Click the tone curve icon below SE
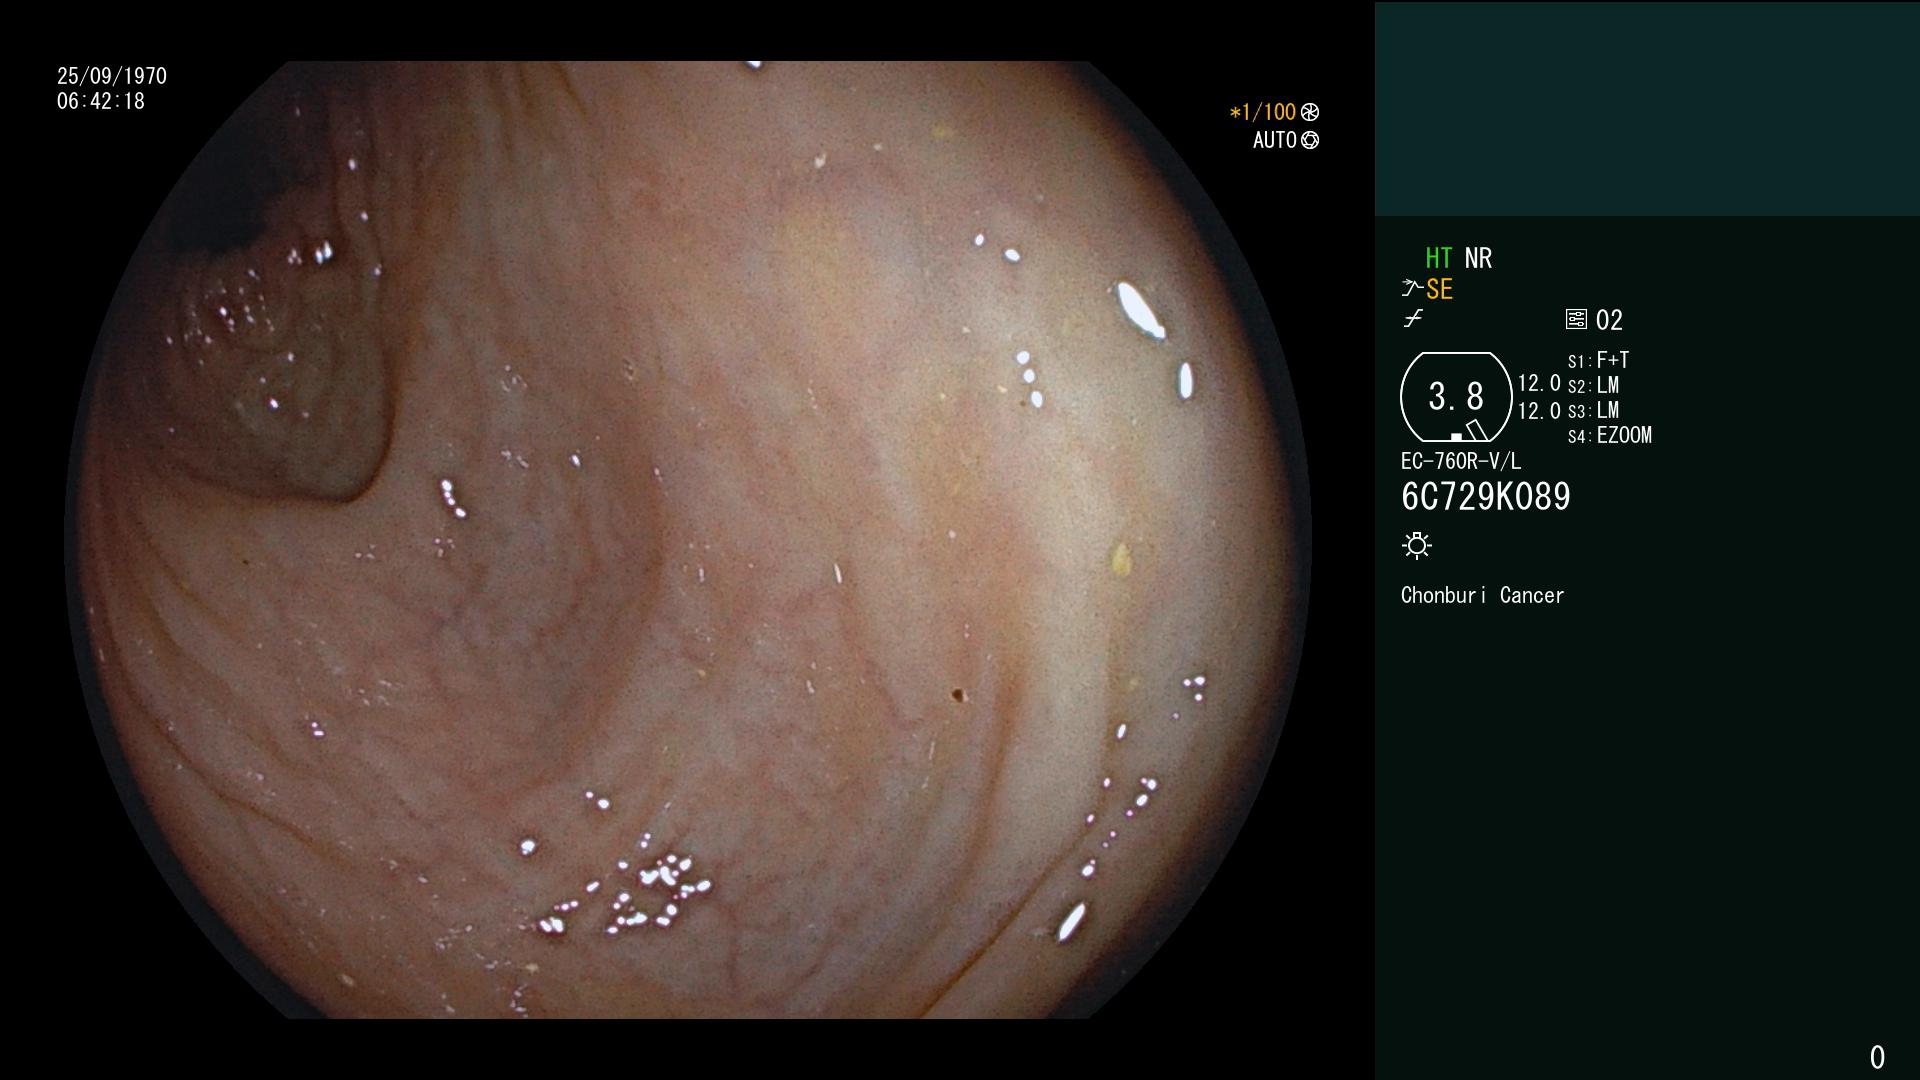Viewport: 1920px width, 1080px height. tap(1413, 319)
